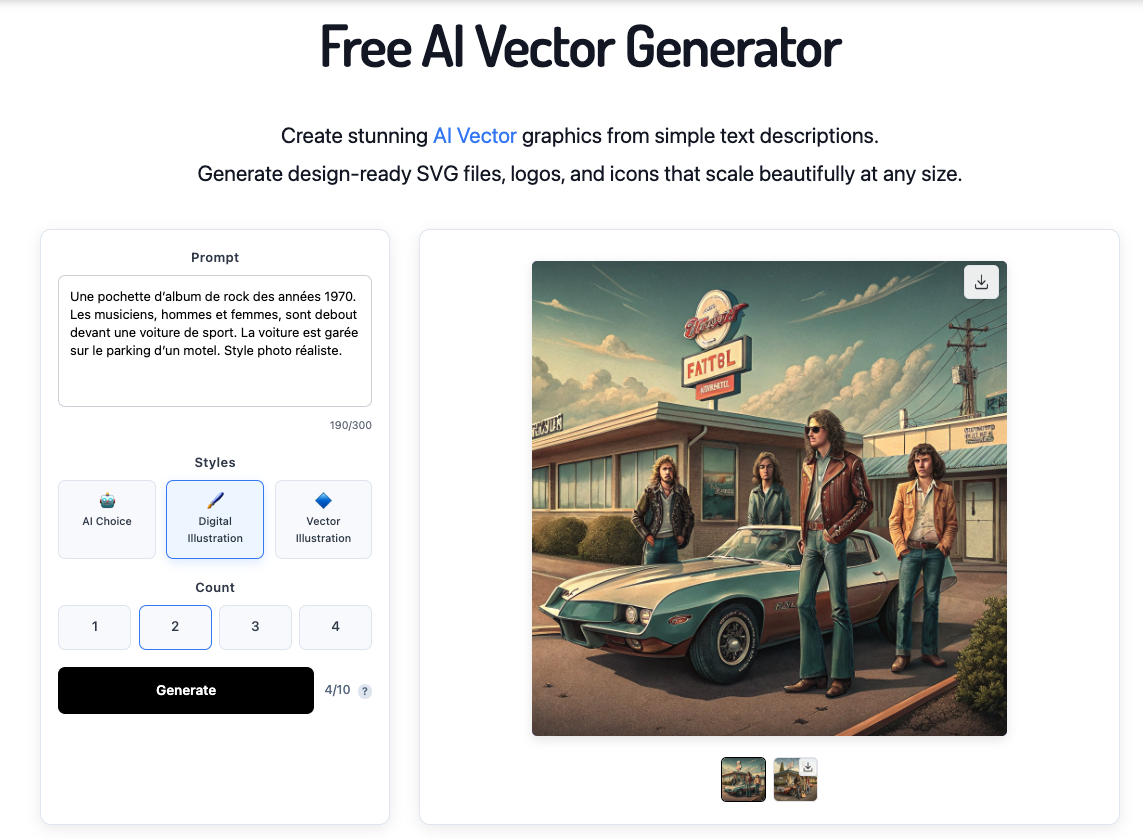Click the Digital Illustration pen icon
This screenshot has height=839, width=1143.
[215, 500]
